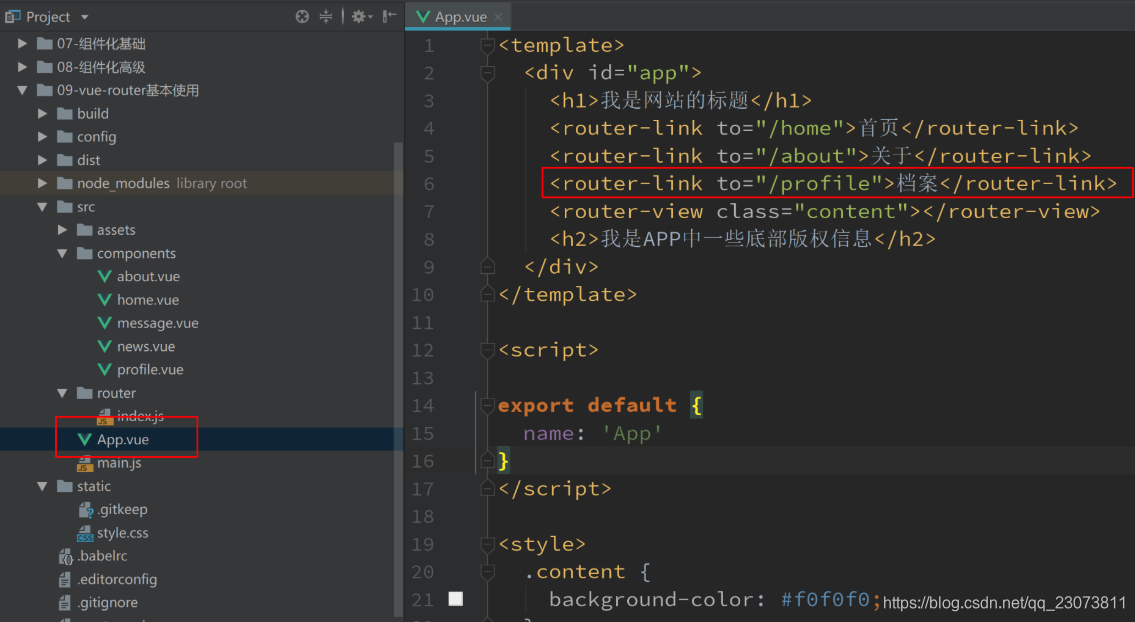Click the scroll-from-source target icon
This screenshot has width=1135, height=622.
tap(302, 16)
